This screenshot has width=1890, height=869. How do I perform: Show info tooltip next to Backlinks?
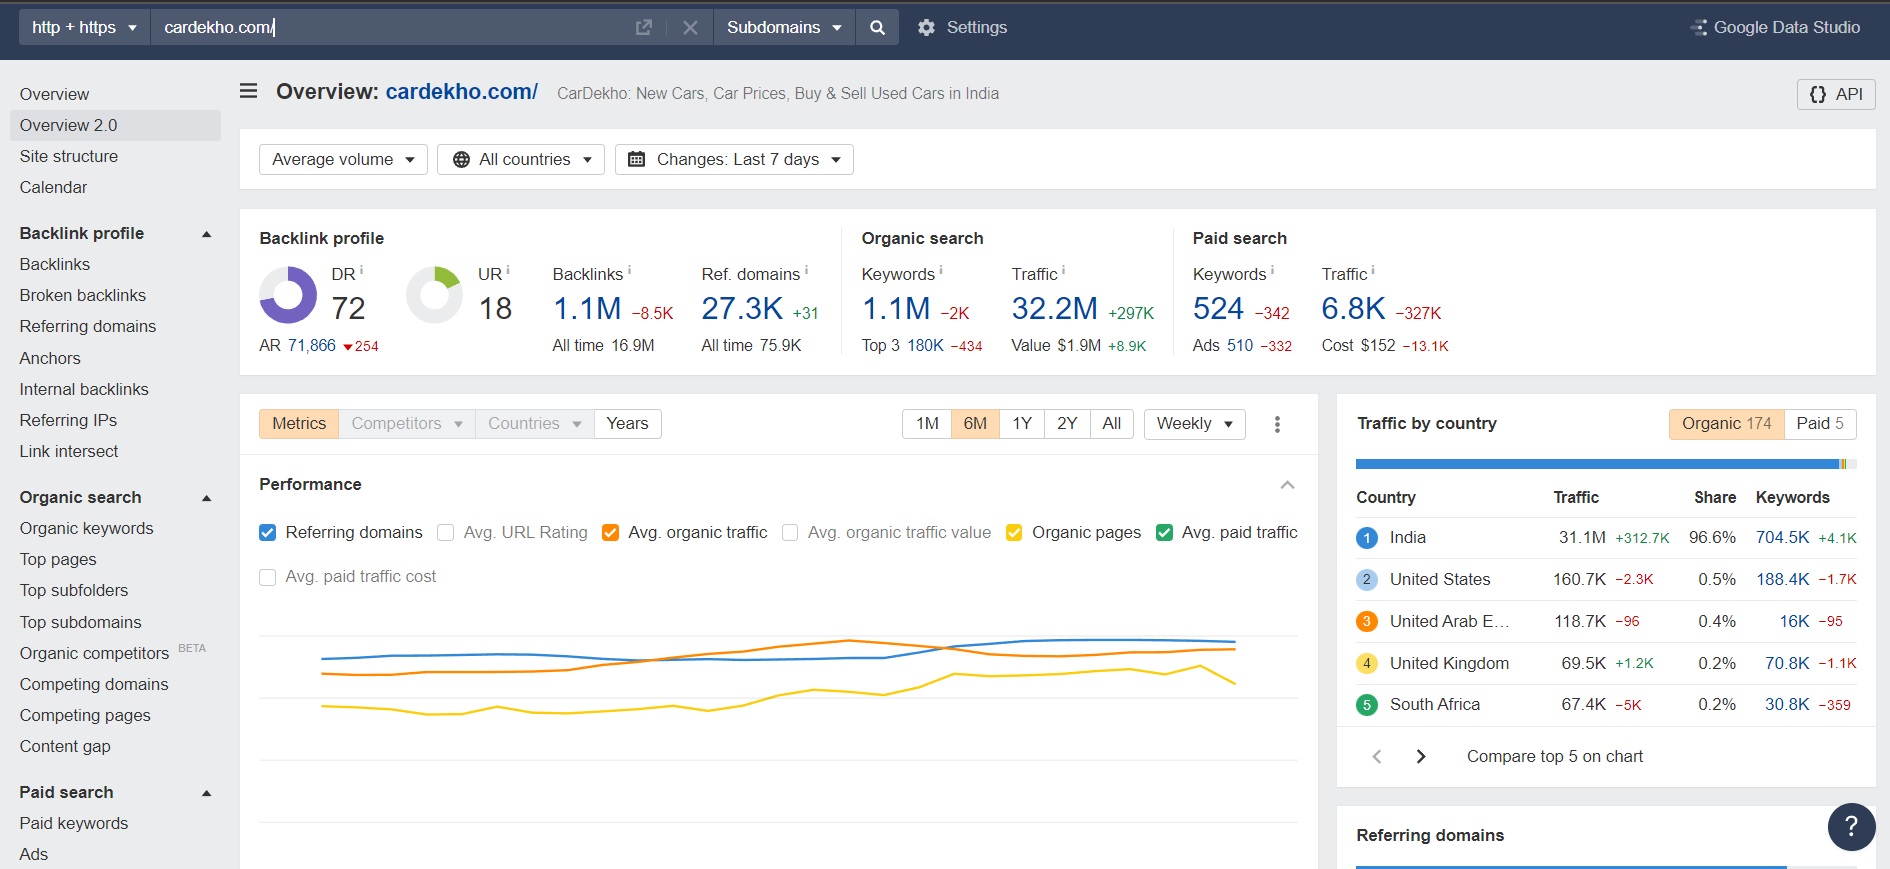click(629, 270)
